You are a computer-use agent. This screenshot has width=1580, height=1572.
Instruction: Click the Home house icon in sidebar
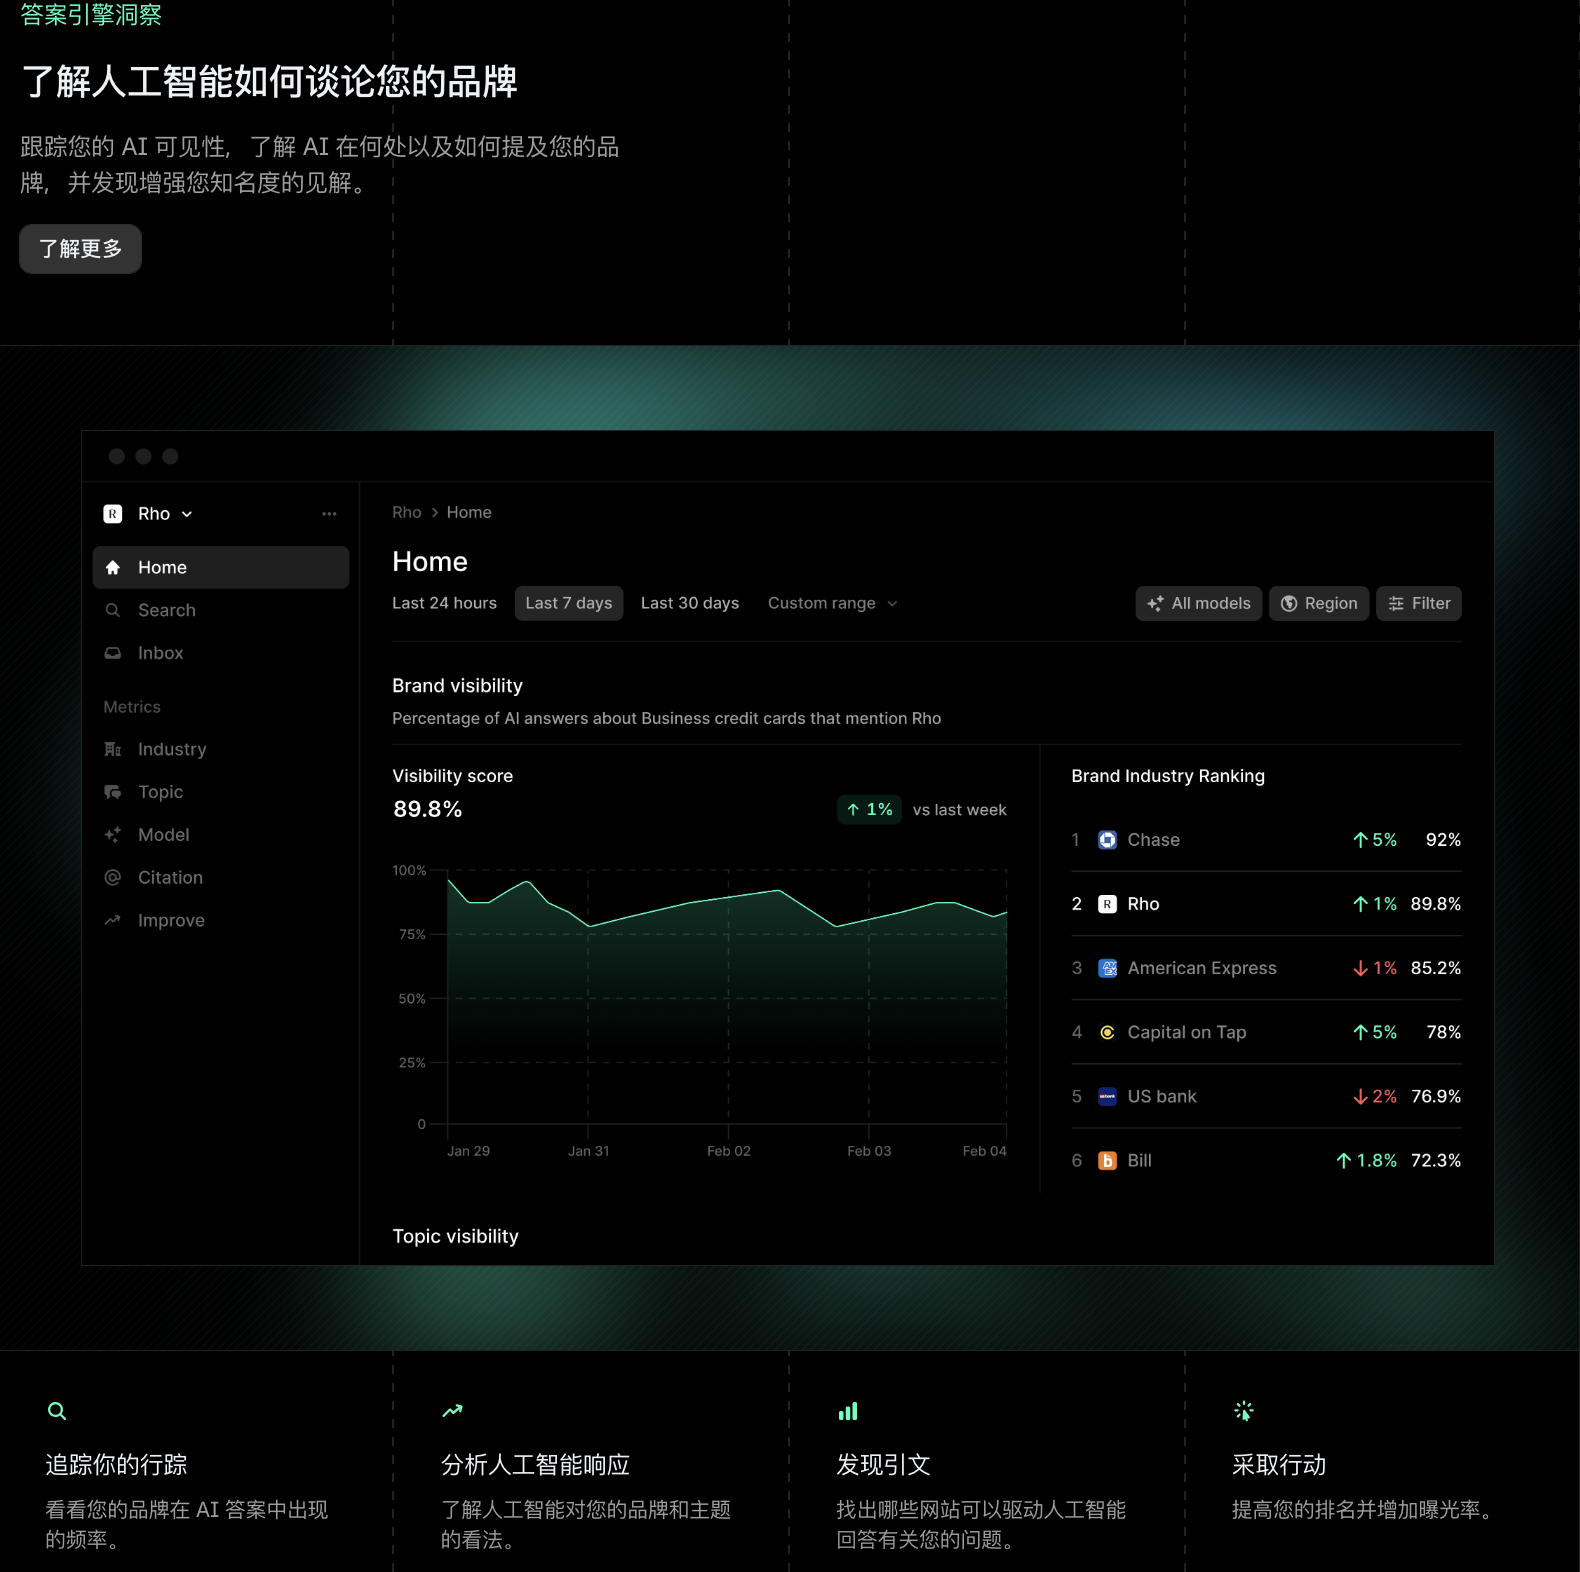pyautogui.click(x=113, y=567)
